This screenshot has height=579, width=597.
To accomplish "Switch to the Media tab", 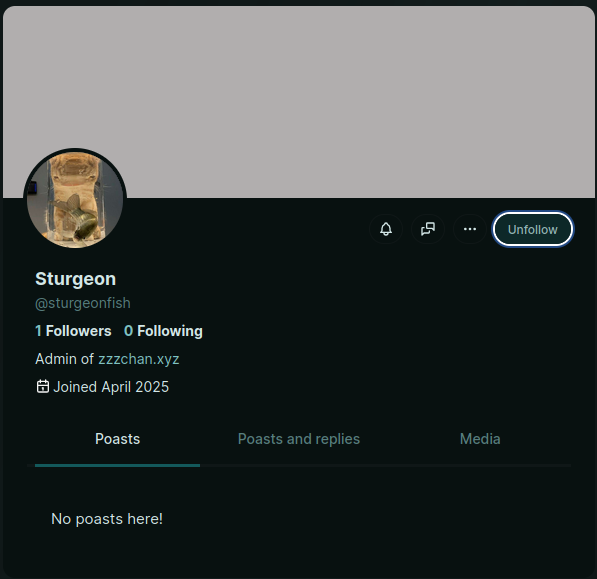I will 480,439.
